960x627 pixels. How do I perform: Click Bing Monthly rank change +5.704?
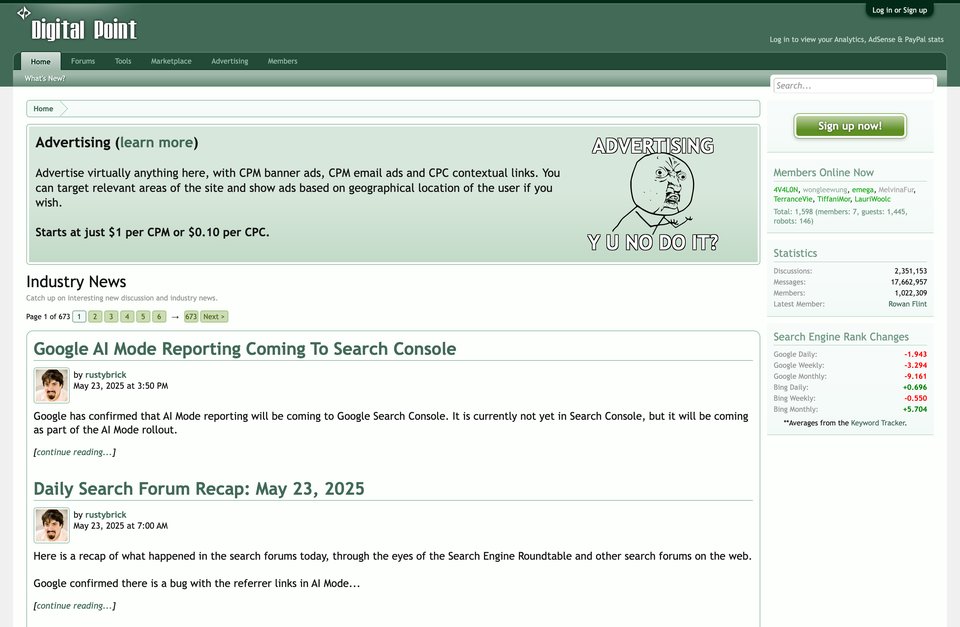pos(915,410)
